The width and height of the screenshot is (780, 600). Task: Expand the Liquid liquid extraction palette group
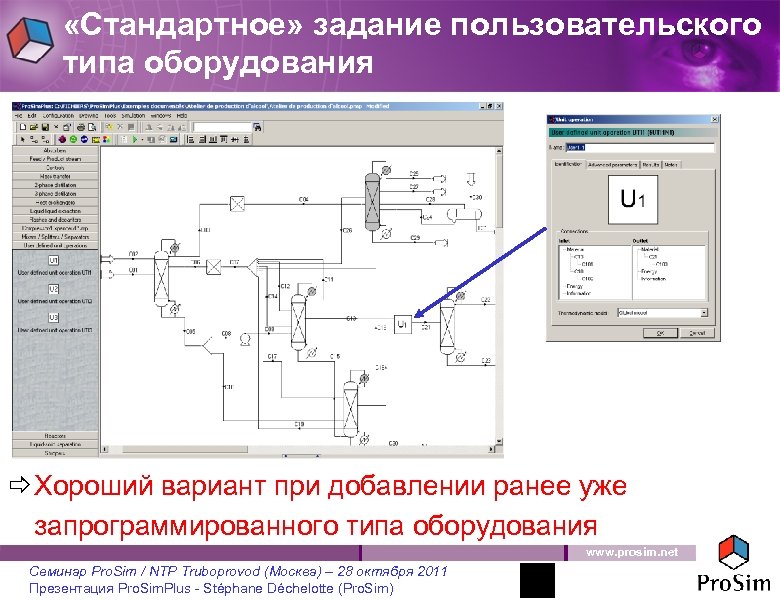[55, 211]
